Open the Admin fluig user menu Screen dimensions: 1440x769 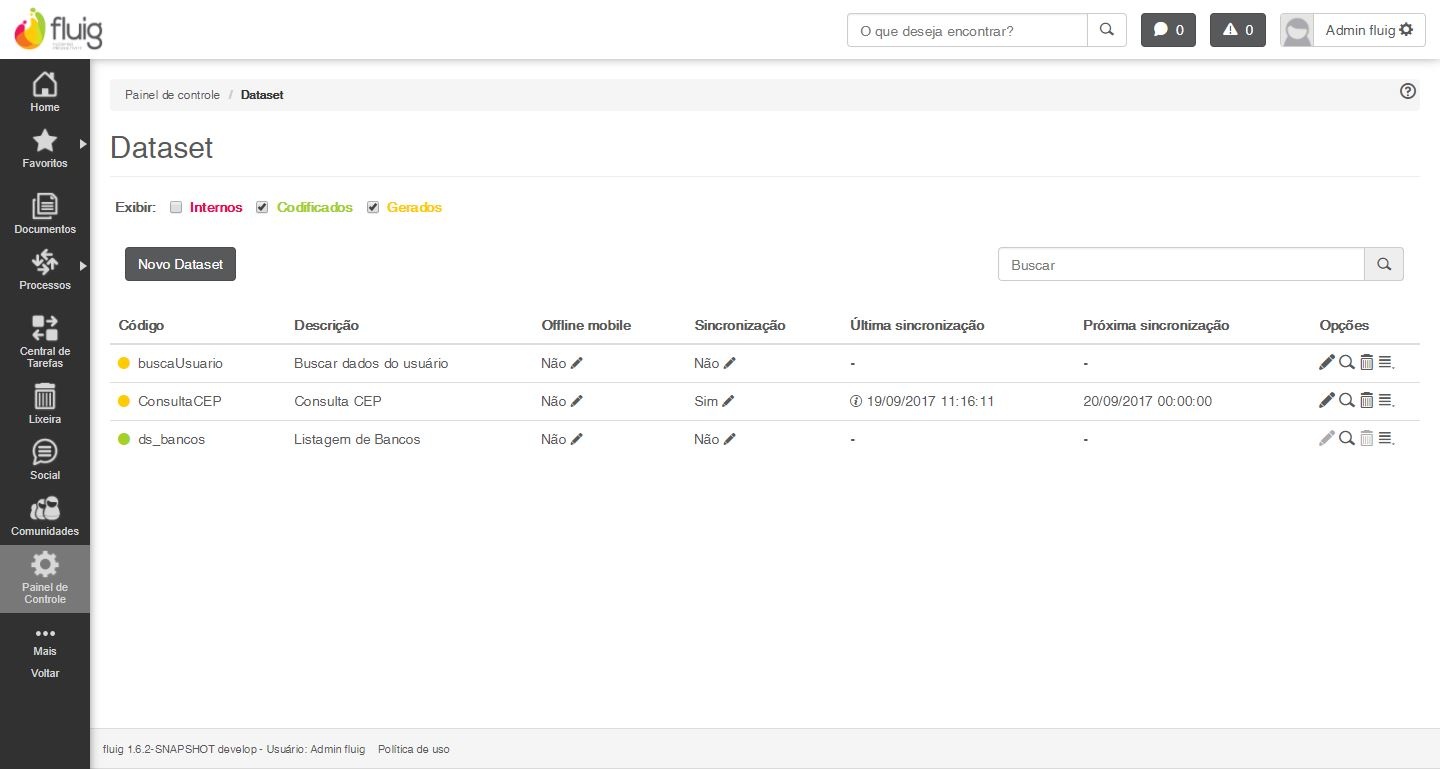(1368, 30)
